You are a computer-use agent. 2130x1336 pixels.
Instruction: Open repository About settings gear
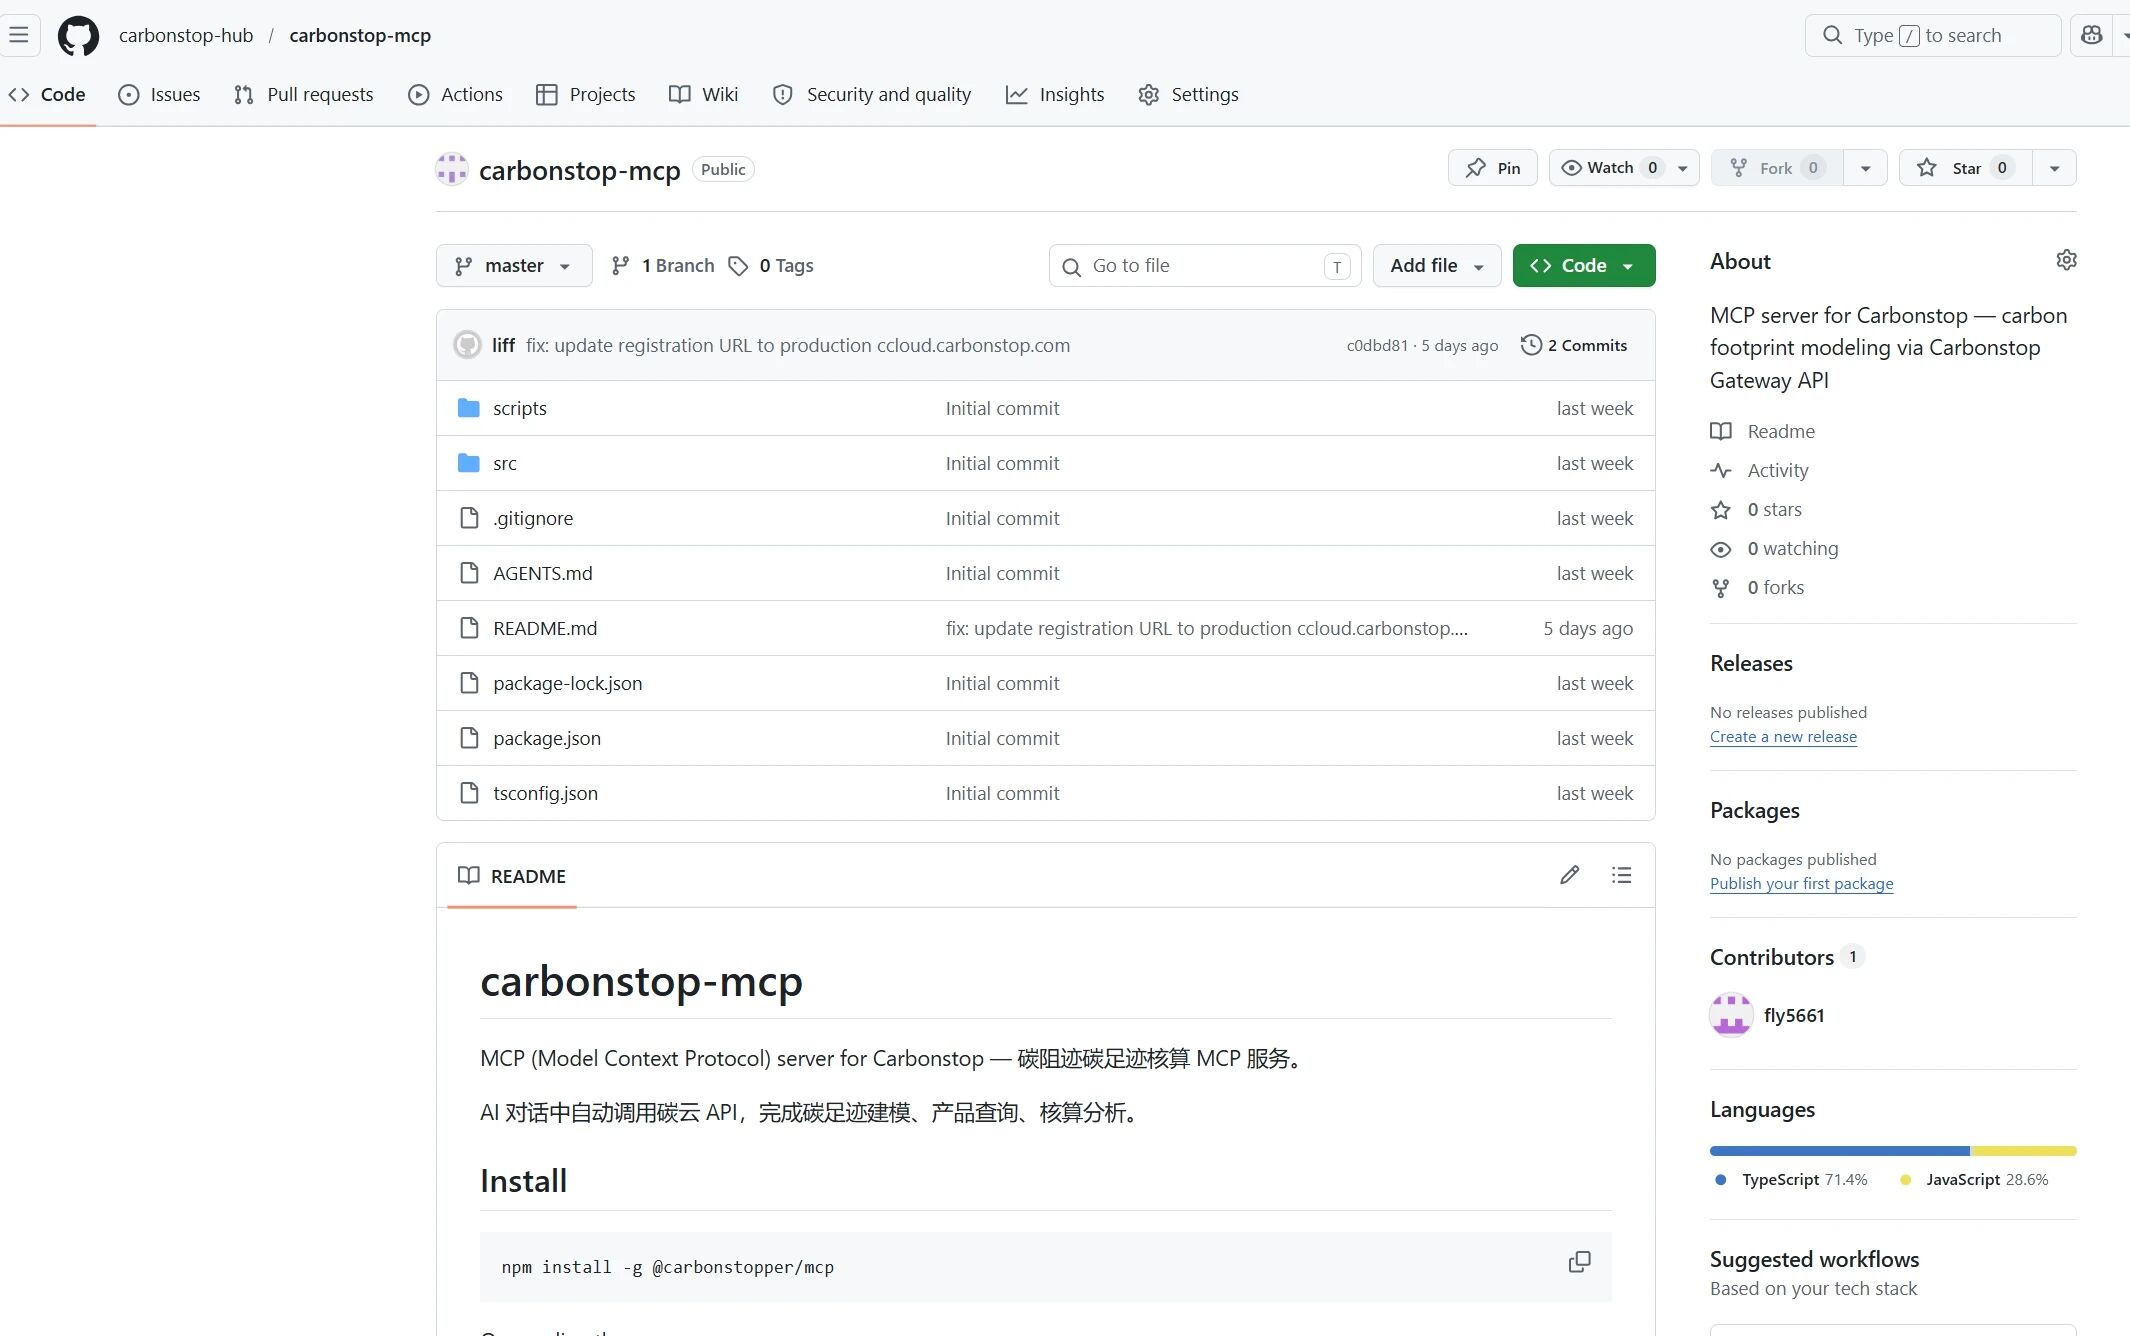tap(2066, 260)
